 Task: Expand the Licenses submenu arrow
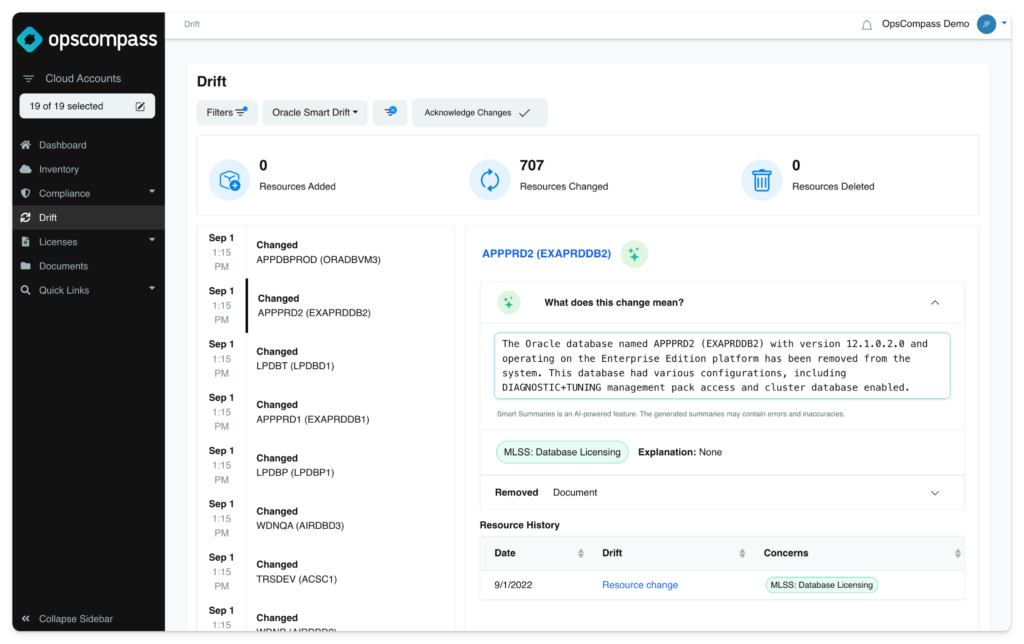pos(152,240)
